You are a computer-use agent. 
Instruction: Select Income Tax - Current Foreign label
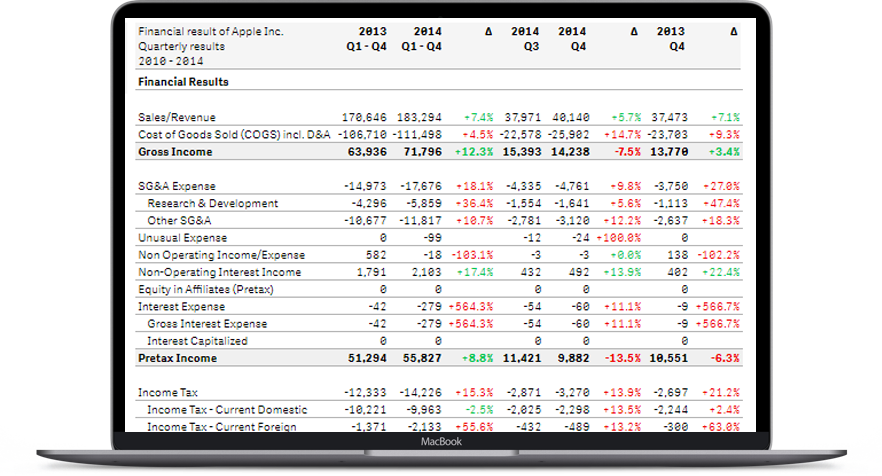222,426
